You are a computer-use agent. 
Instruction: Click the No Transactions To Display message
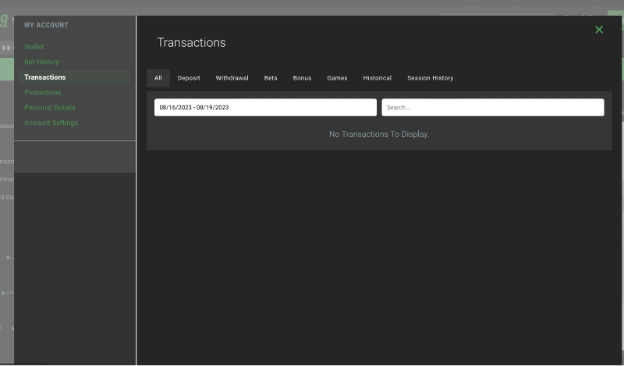tap(379, 134)
